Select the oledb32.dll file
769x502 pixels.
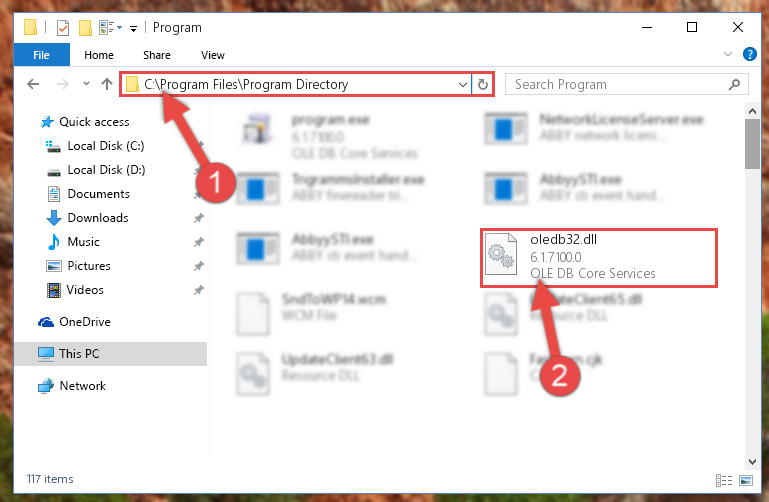pos(598,257)
